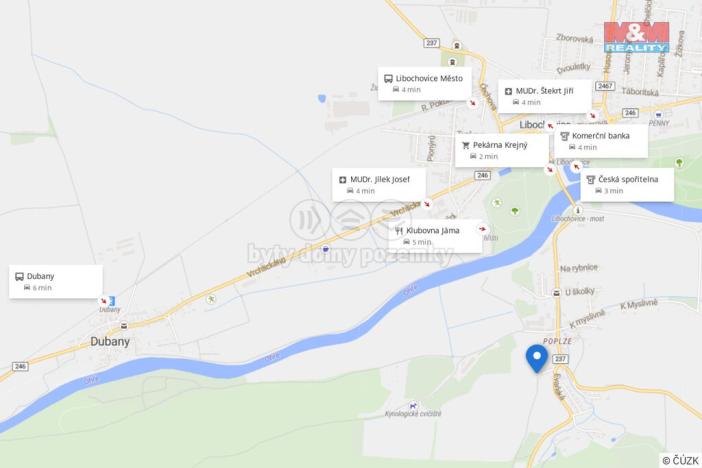Click the Kynologické cvičiště dog icon
Viewport: 702px width, 468px height.
[413, 406]
